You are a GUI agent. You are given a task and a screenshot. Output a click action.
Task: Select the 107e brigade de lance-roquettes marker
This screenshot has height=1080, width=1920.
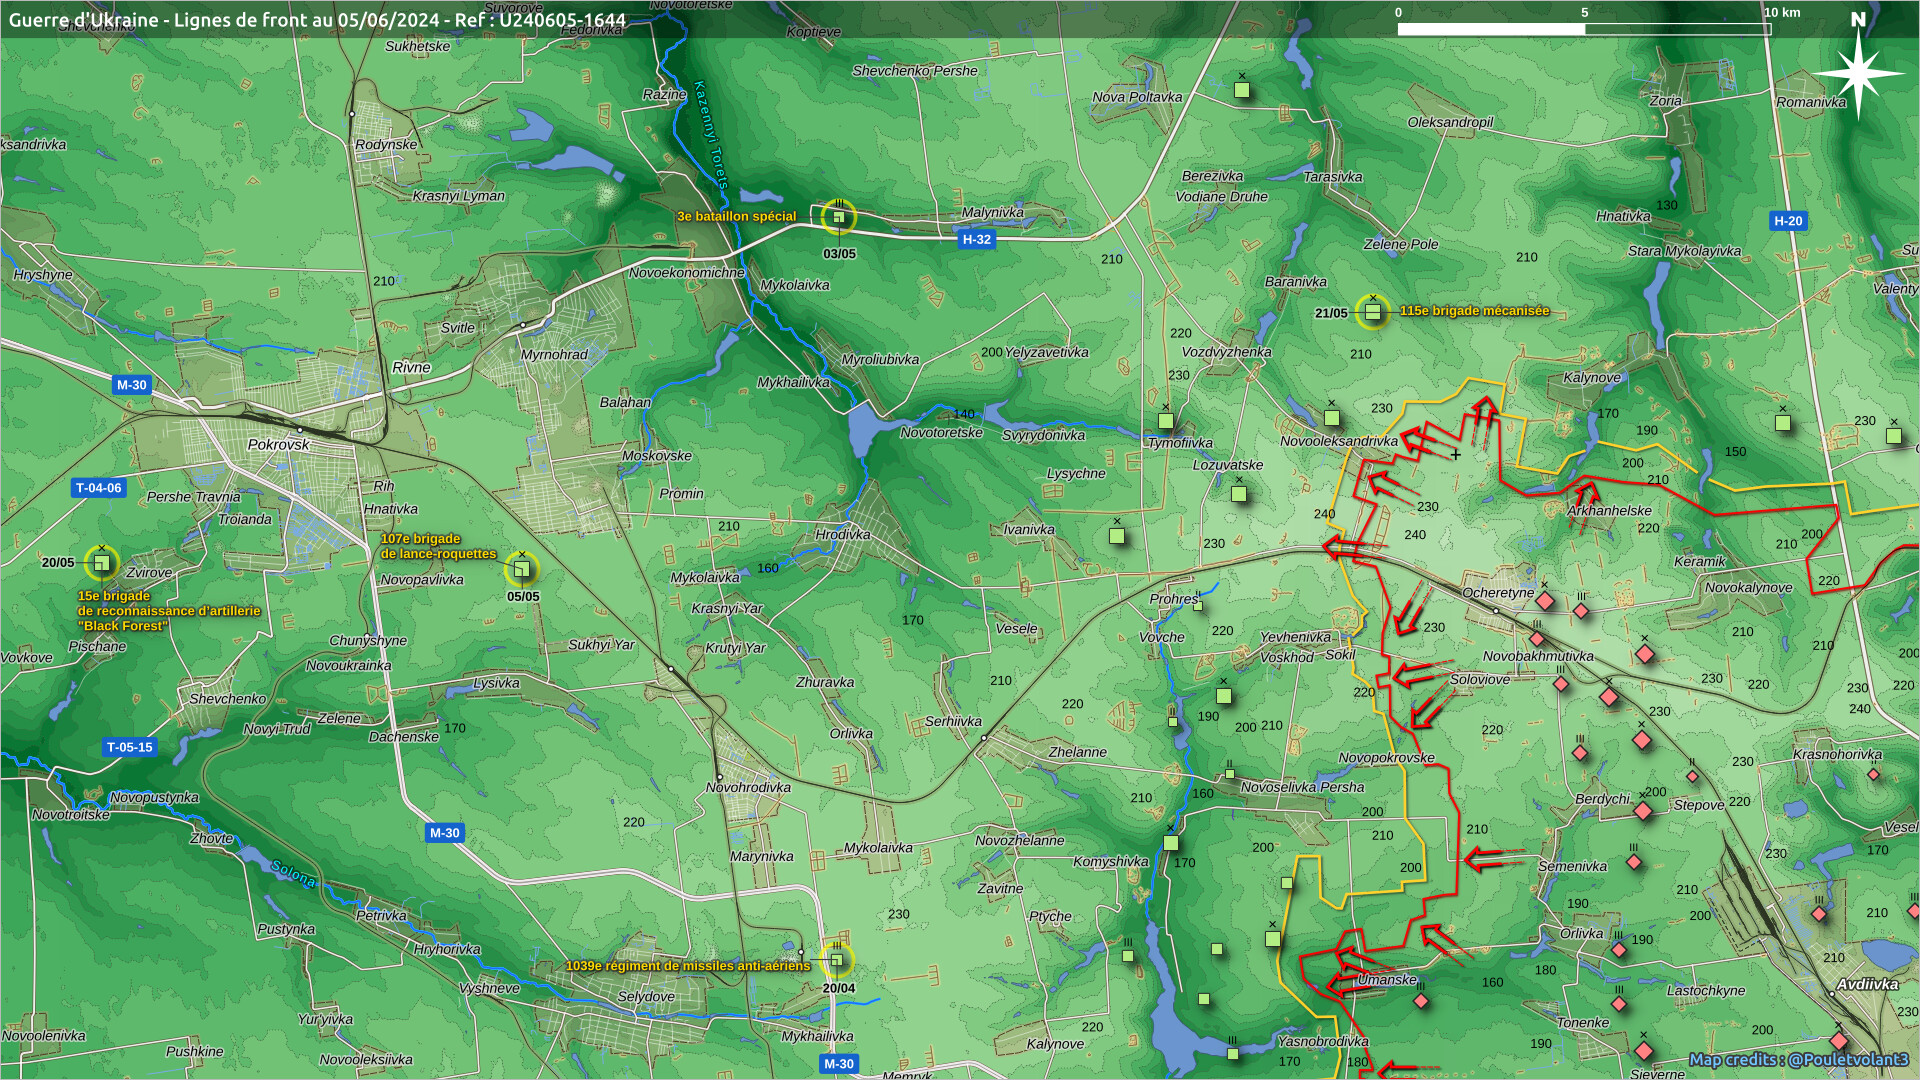(x=521, y=569)
